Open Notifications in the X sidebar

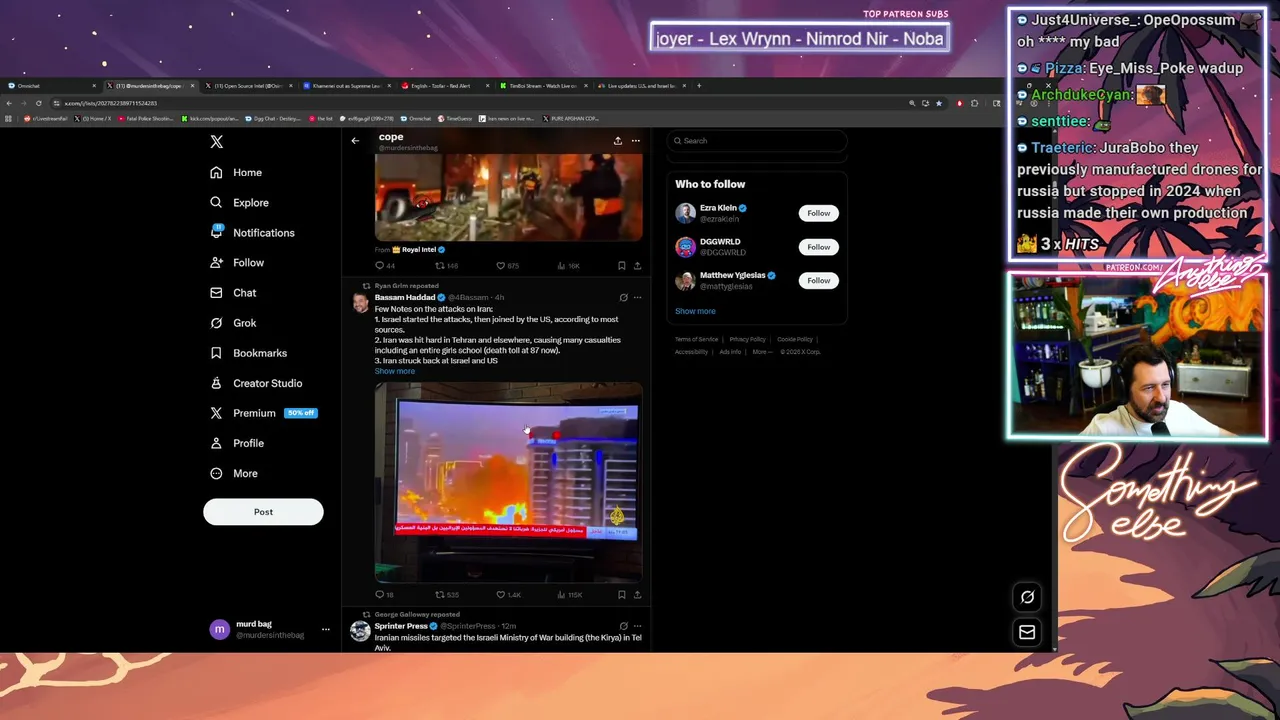(x=252, y=233)
